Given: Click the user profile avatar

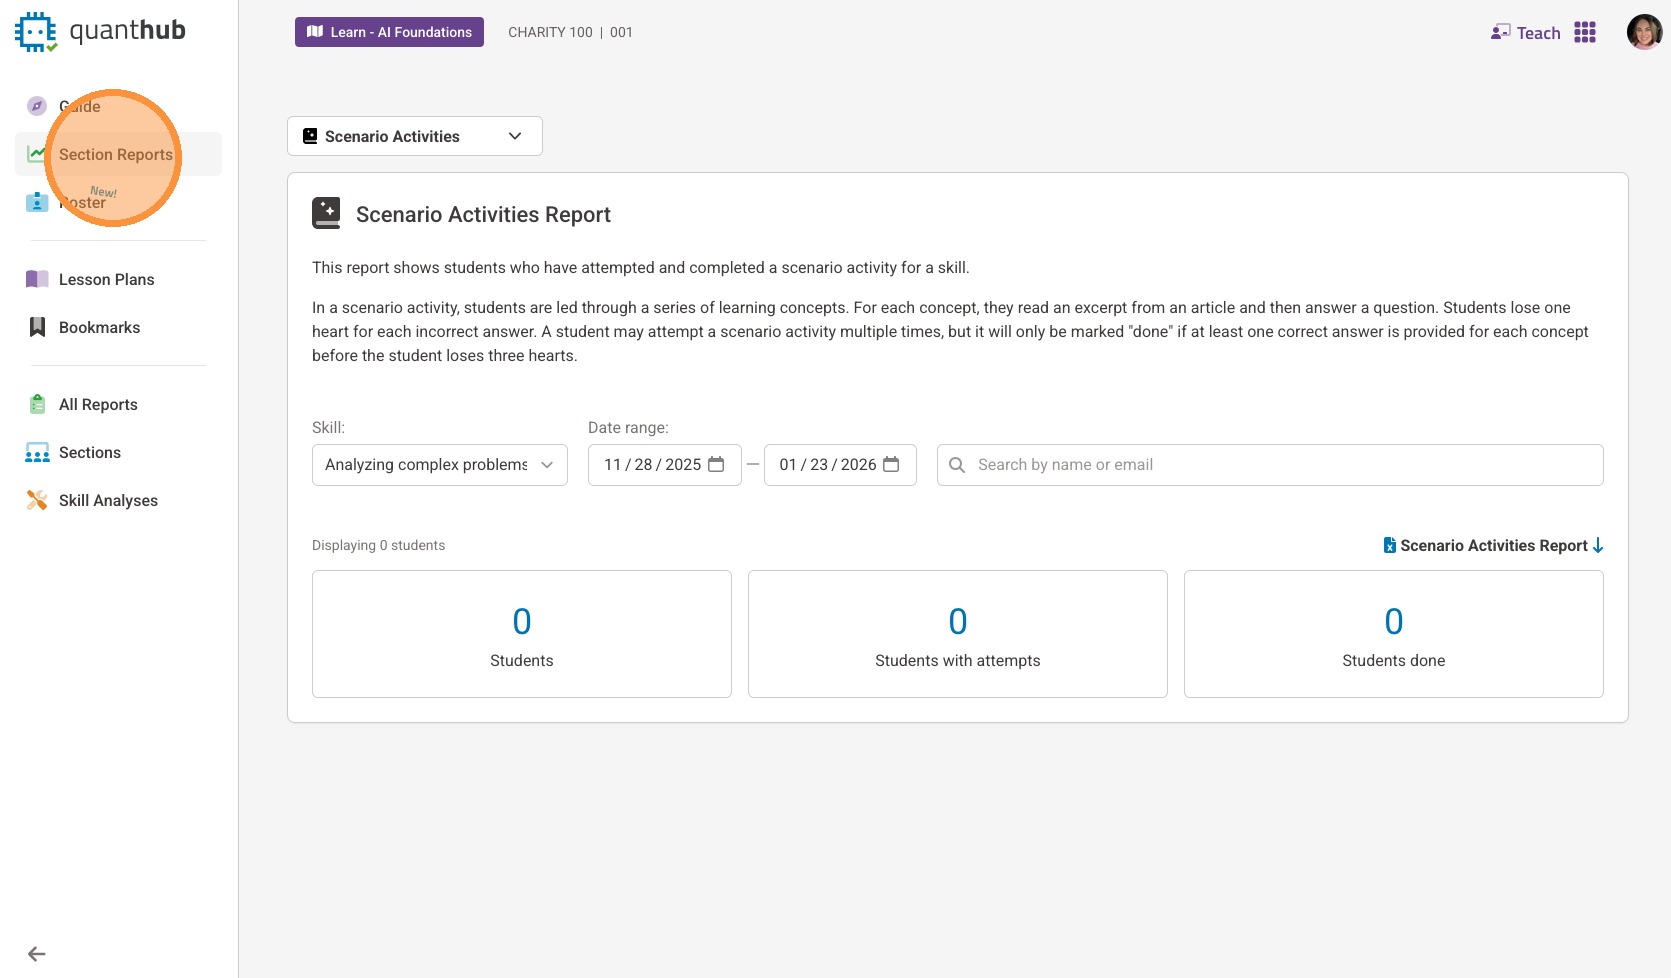Looking at the screenshot, I should coord(1644,32).
